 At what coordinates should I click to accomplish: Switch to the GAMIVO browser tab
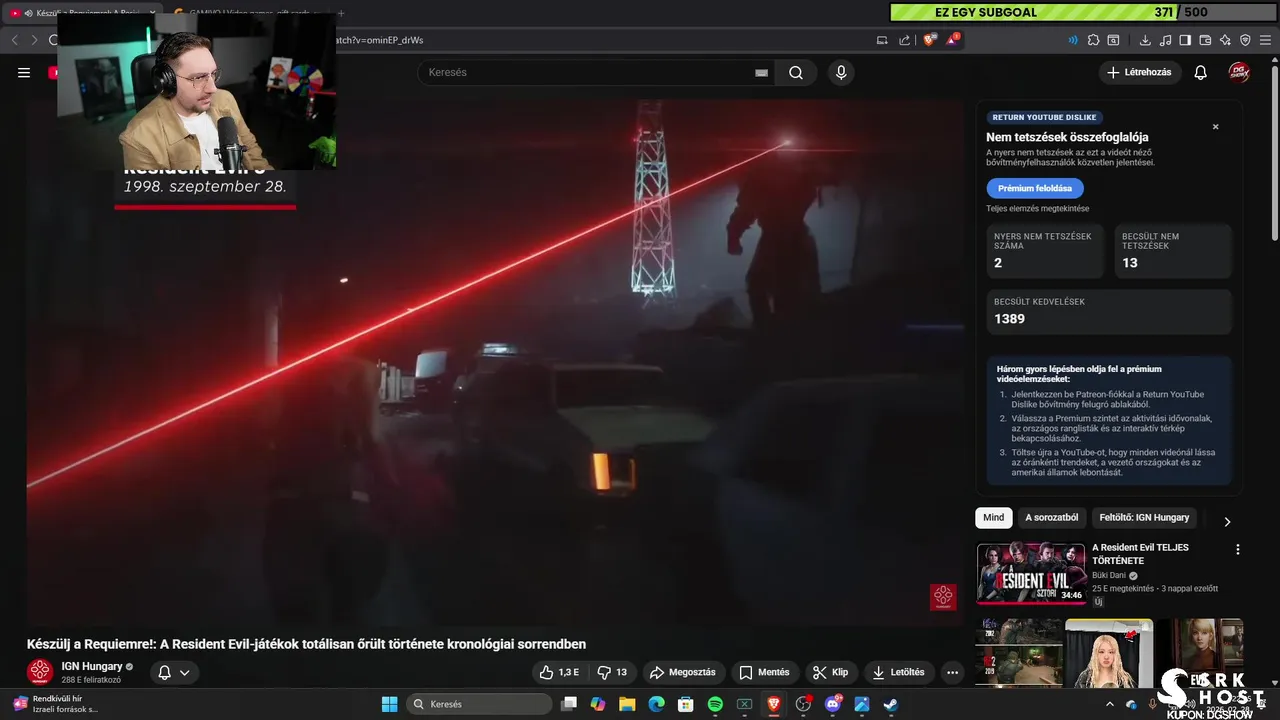(x=250, y=13)
